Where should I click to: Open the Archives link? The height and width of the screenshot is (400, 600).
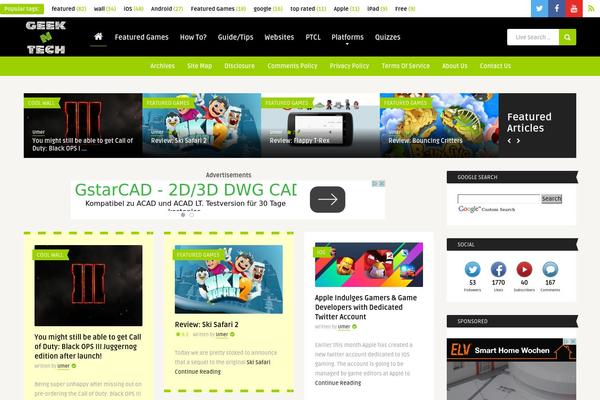click(x=162, y=66)
